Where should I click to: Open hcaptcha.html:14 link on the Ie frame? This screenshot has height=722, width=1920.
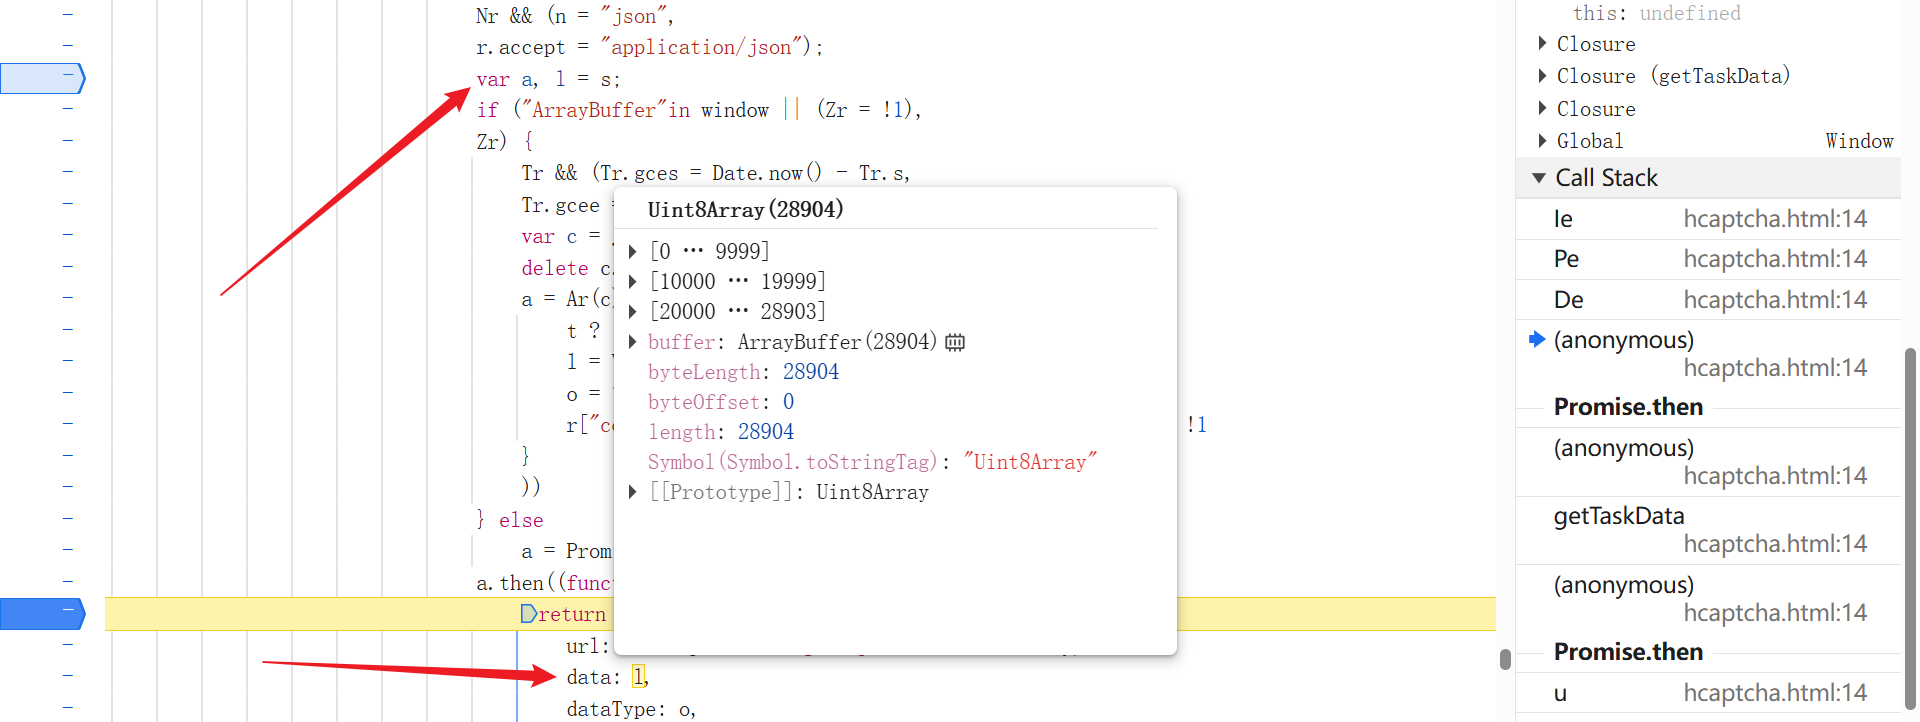coord(1774,219)
